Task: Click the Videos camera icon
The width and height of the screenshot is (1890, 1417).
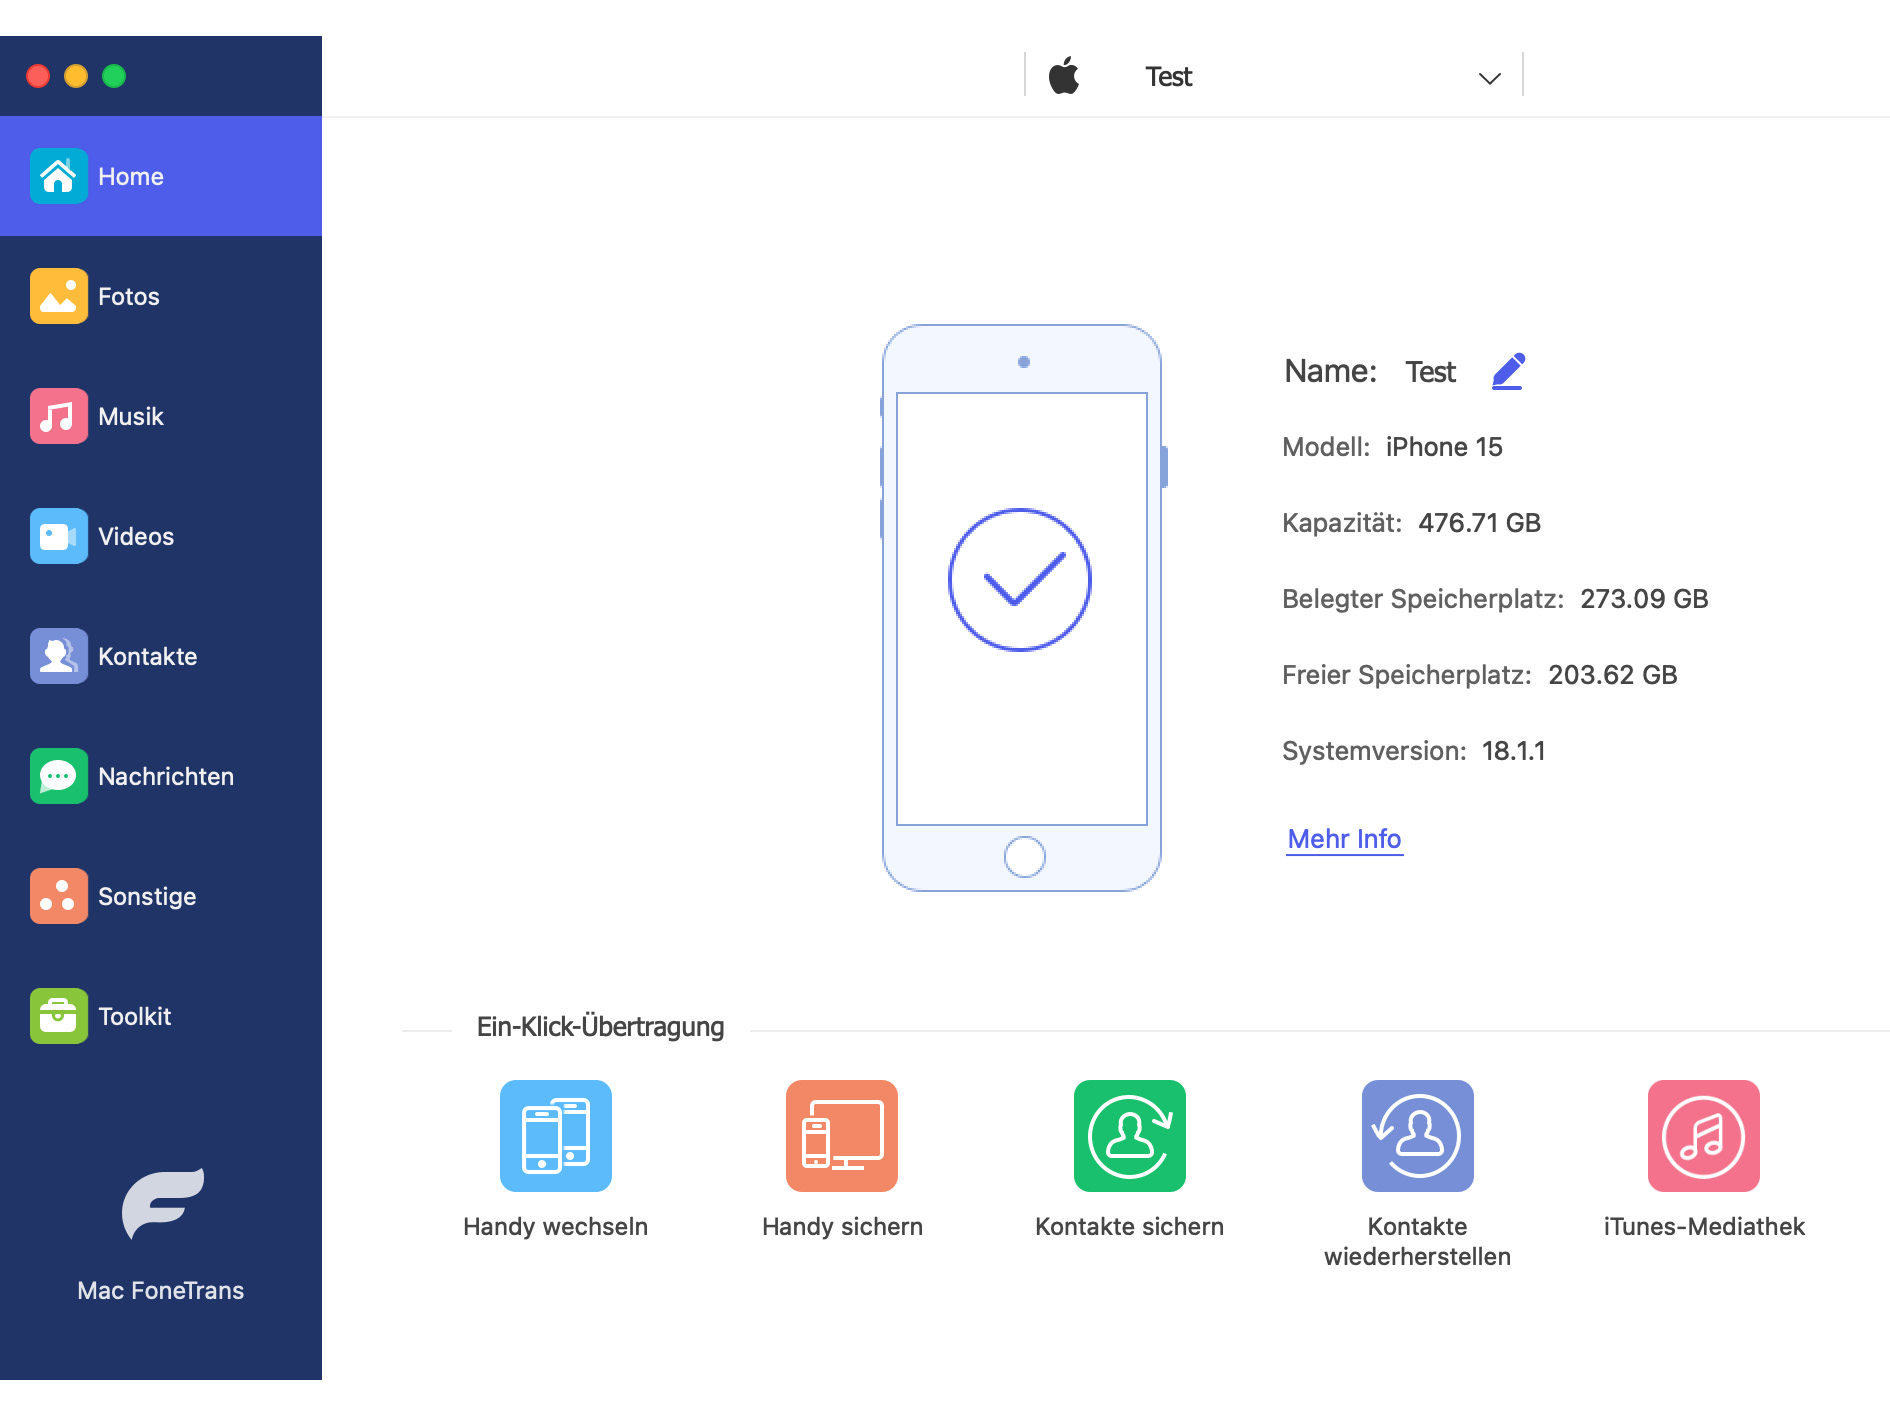Action: pyautogui.click(x=59, y=536)
